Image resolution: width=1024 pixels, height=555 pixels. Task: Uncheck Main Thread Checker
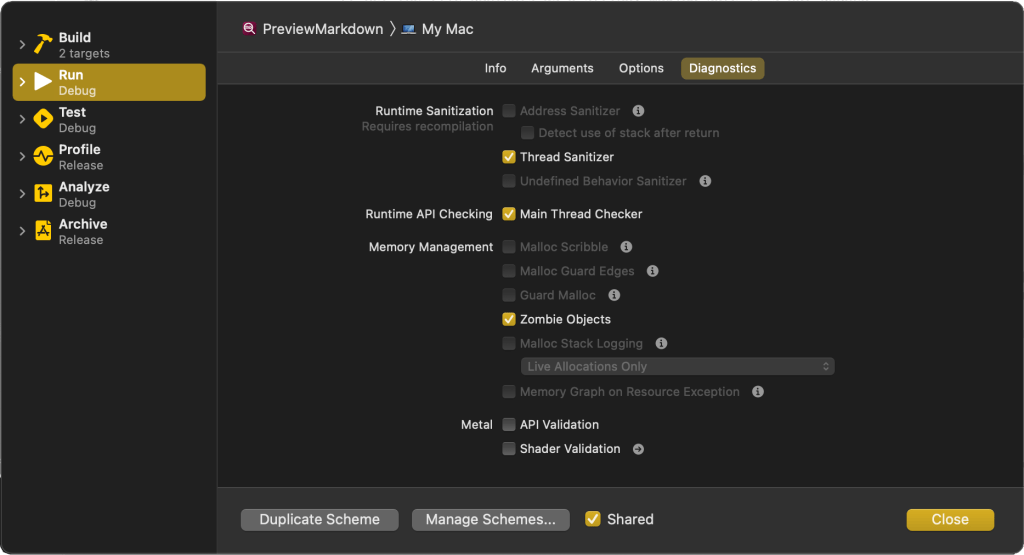coord(509,214)
